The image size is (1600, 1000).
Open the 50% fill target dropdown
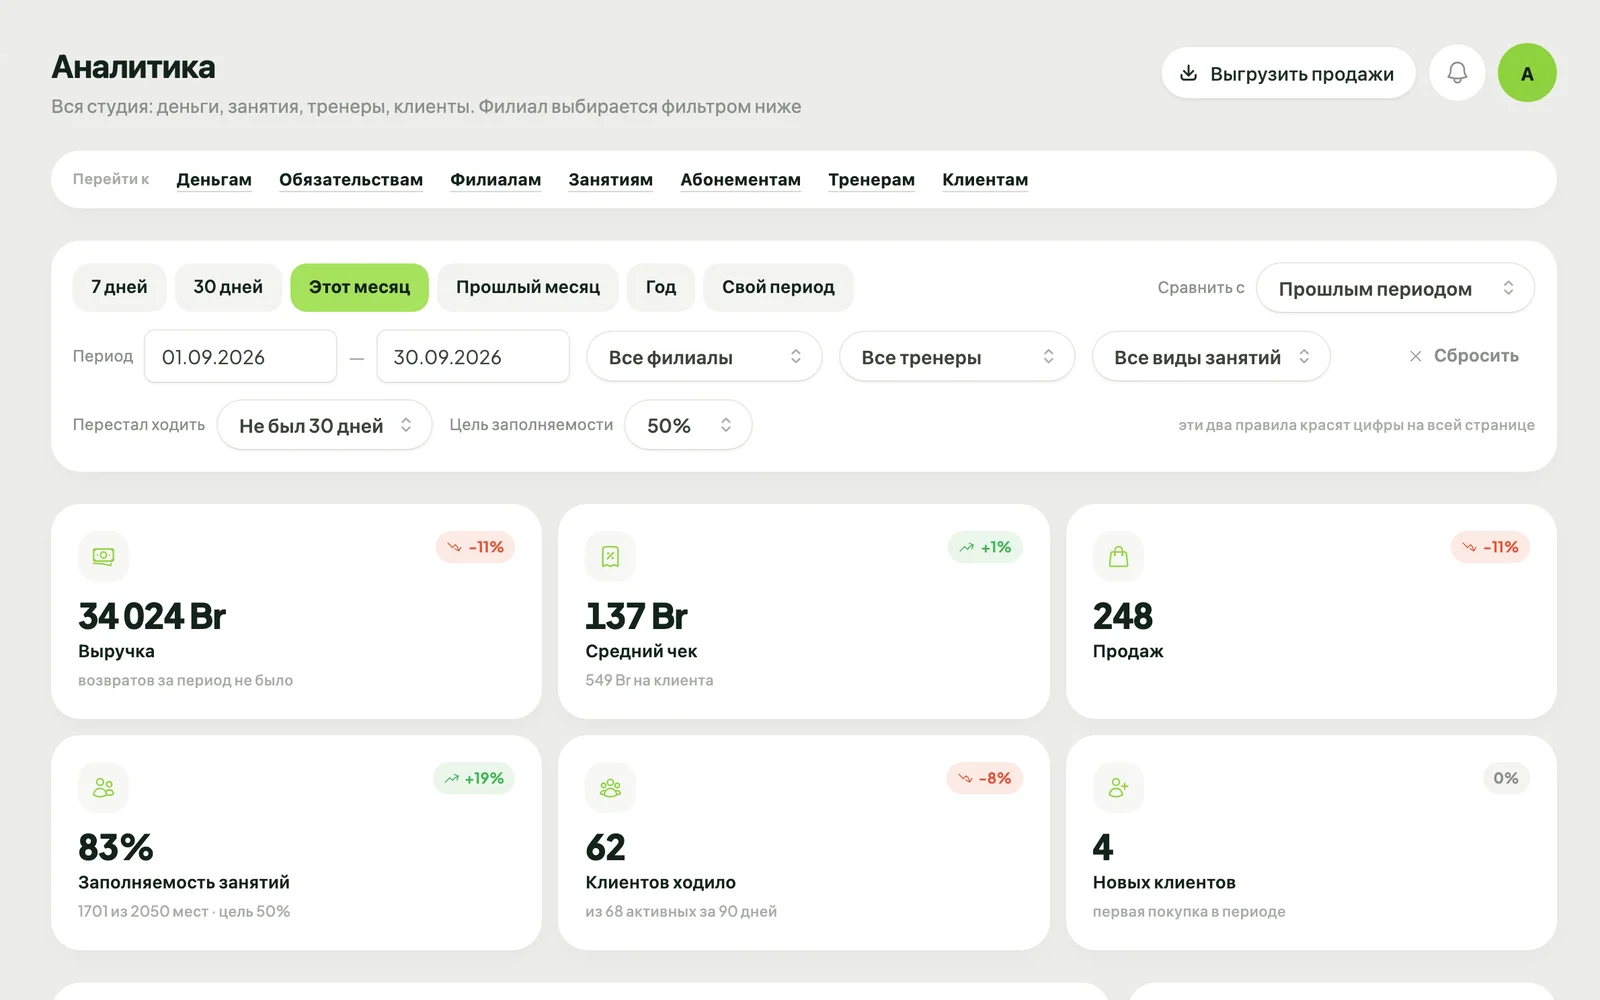pos(688,425)
